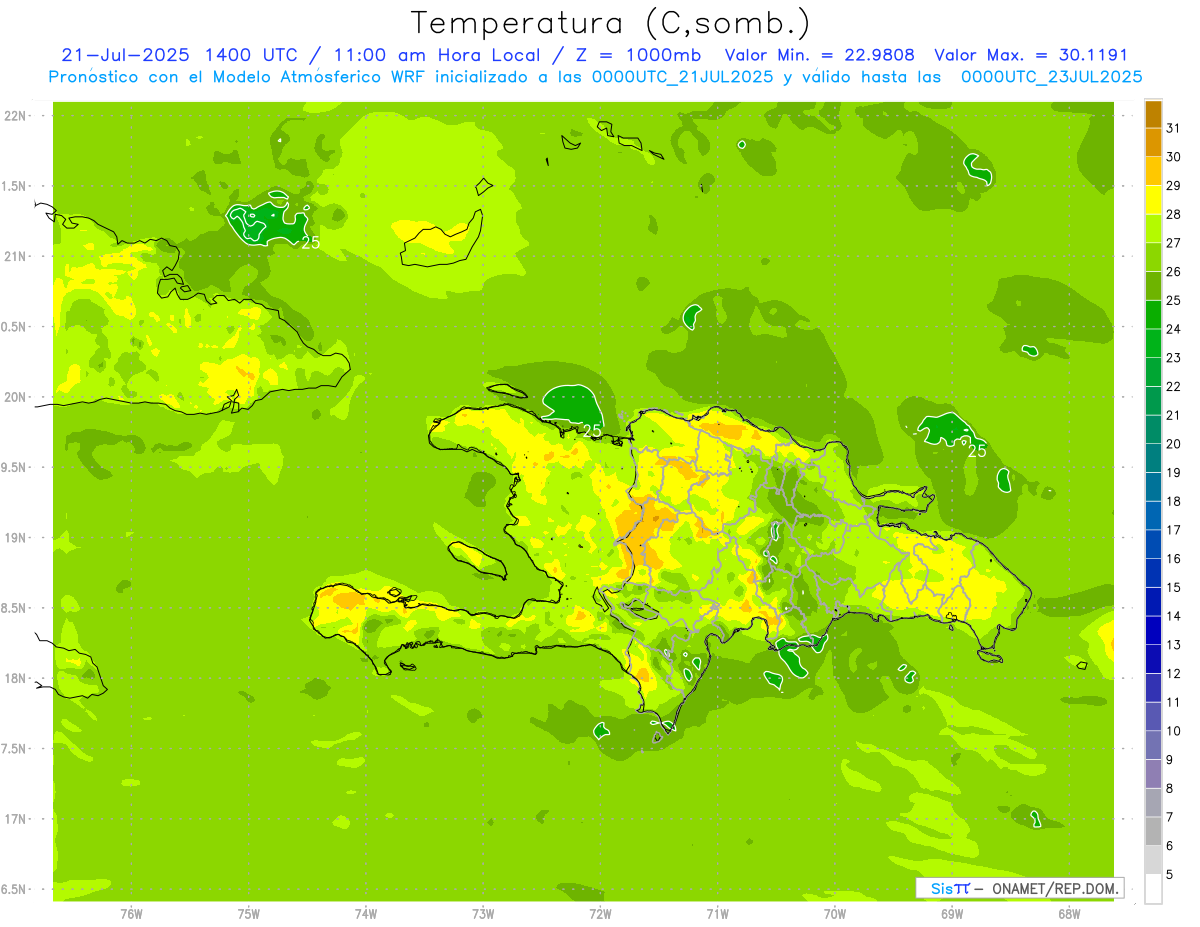
Task: Click the yellow 28–29 colorbar segment
Action: (x=1153, y=200)
